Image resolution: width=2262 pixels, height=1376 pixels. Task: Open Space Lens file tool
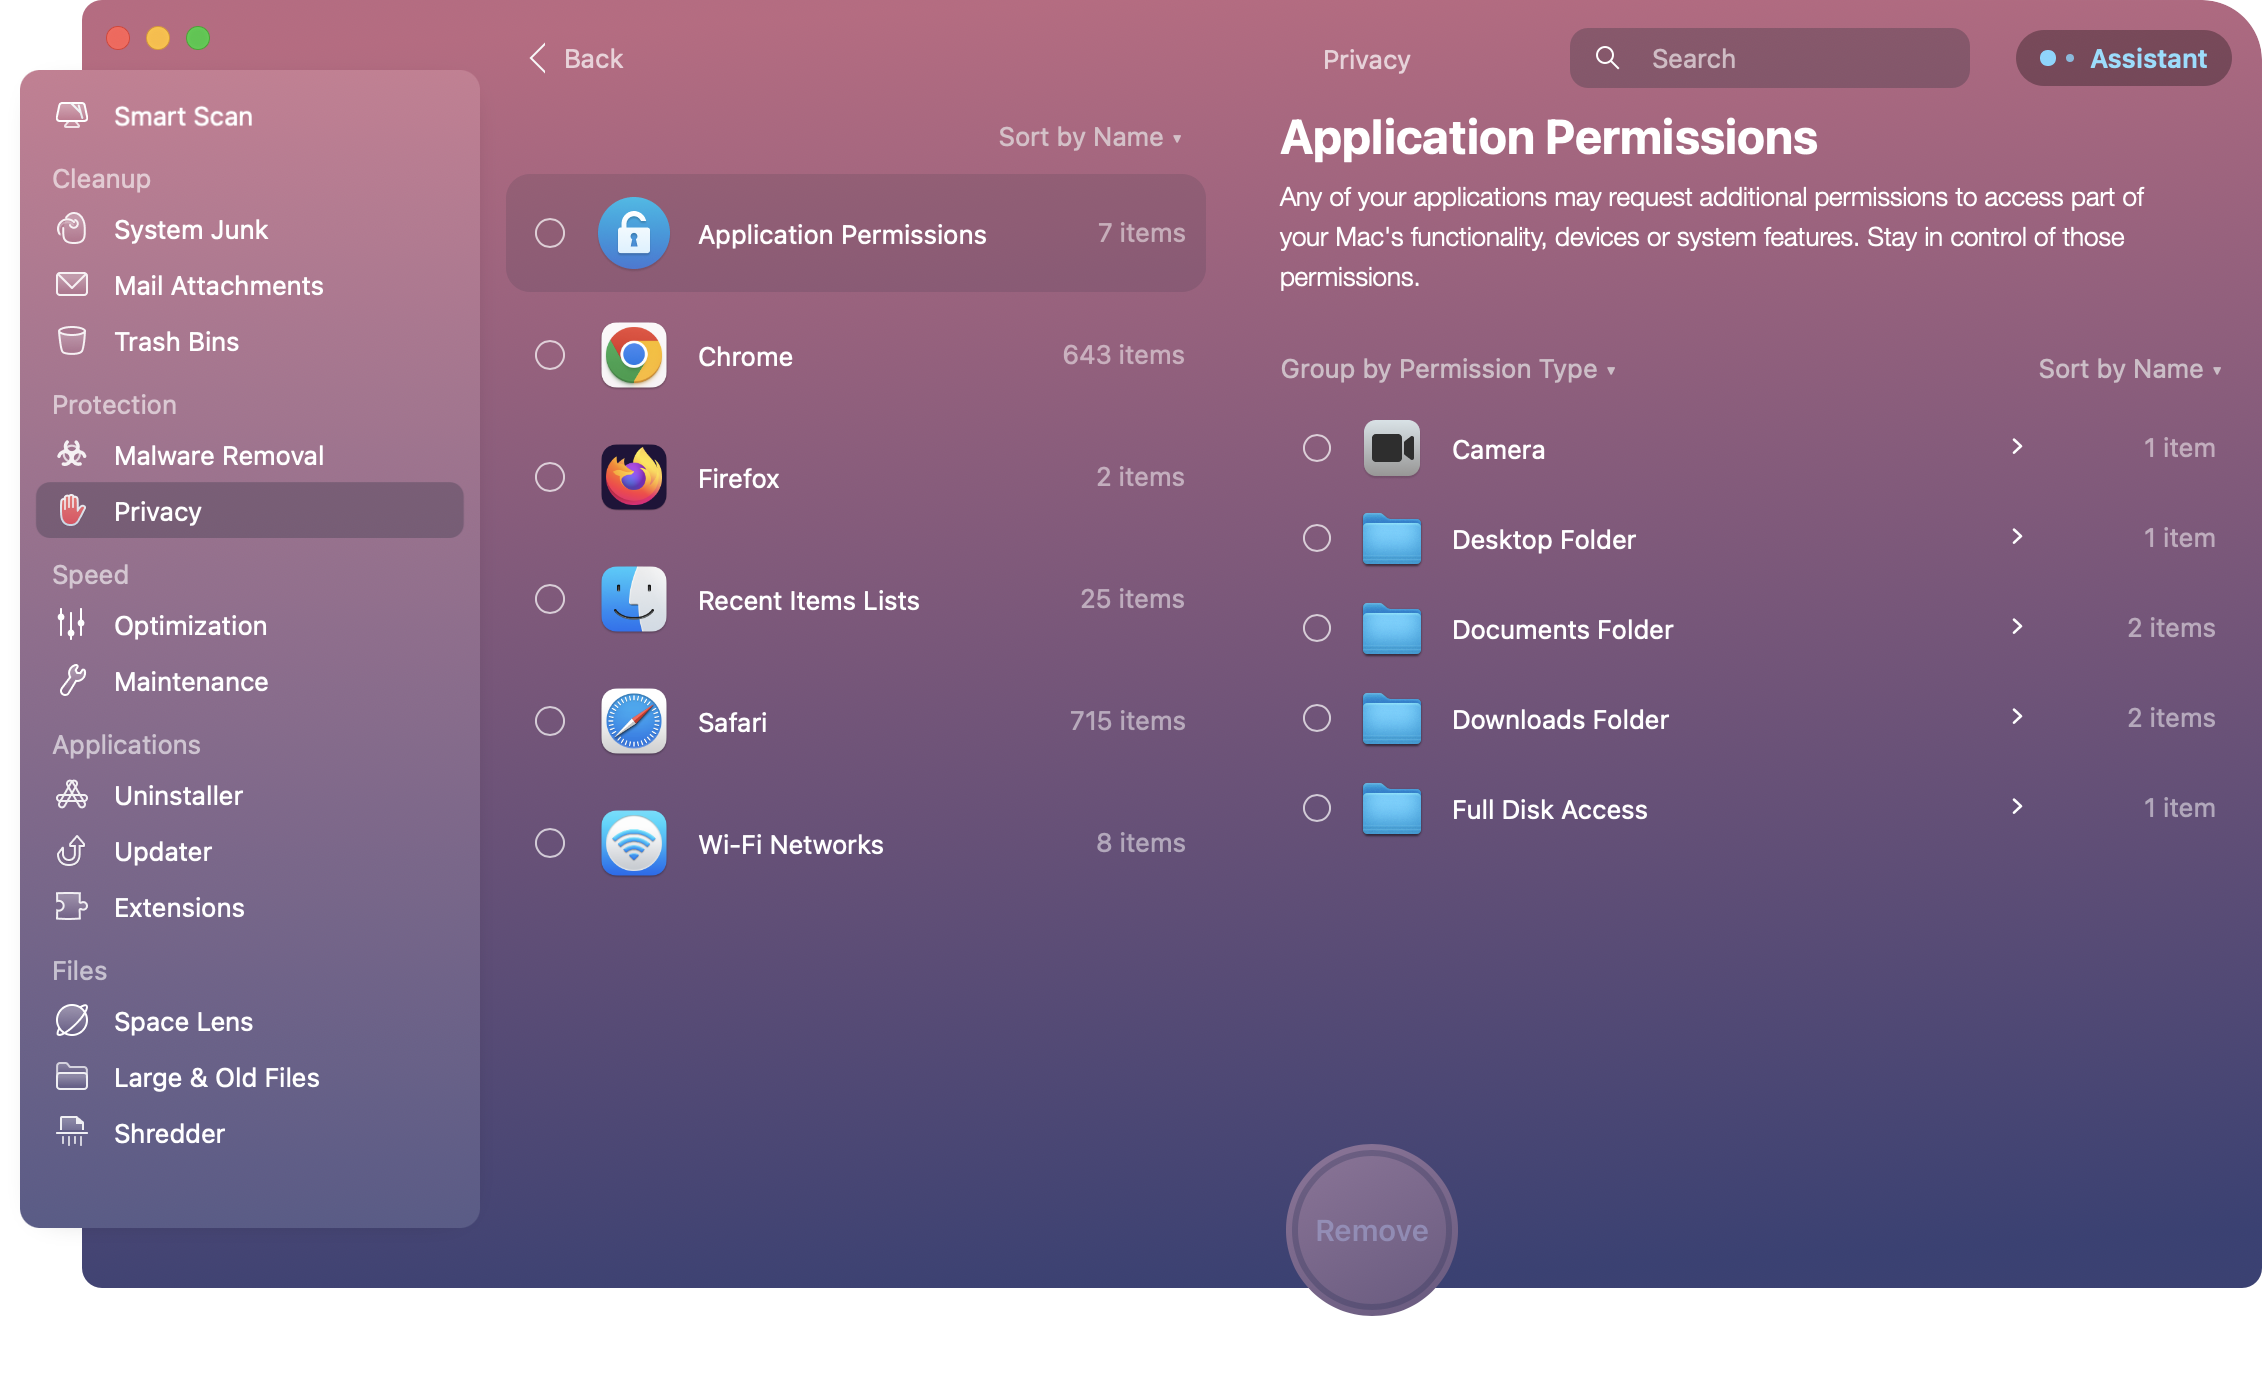[x=183, y=1021]
